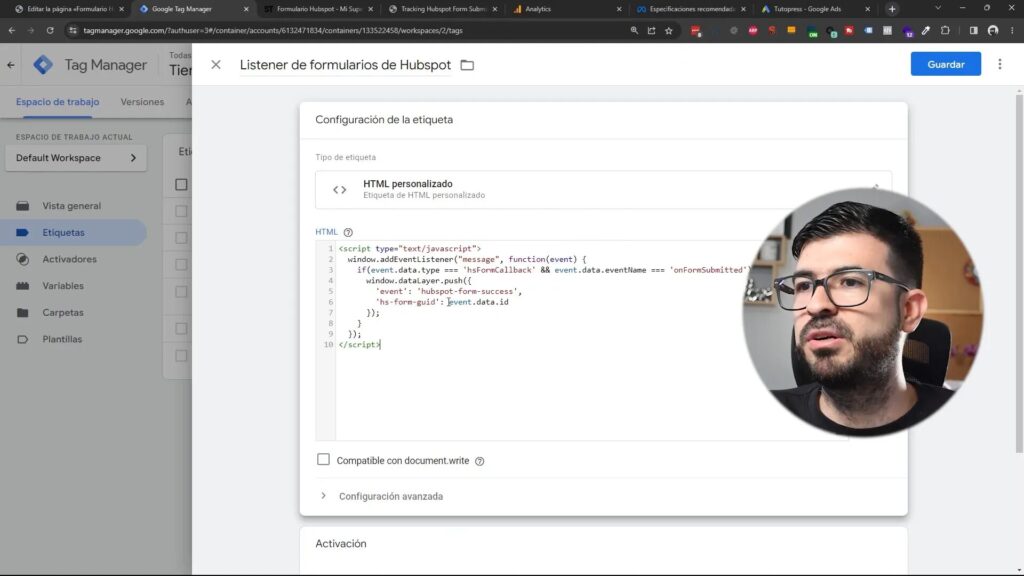
Task: Open Activadores in sidebar
Action: coord(69,259)
